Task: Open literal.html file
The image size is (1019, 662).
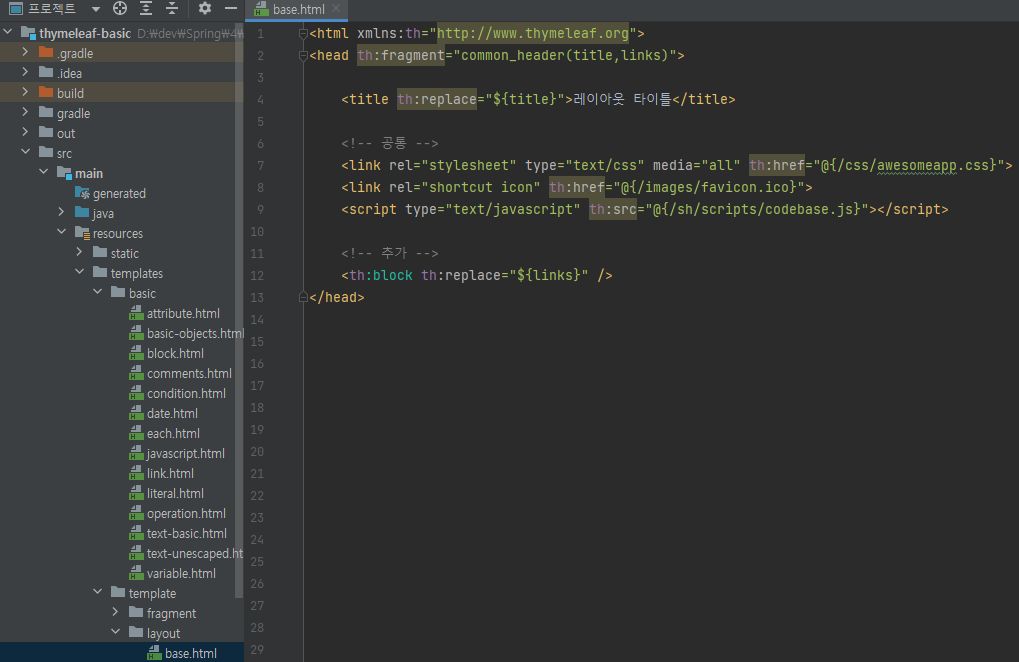Action: pos(175,494)
